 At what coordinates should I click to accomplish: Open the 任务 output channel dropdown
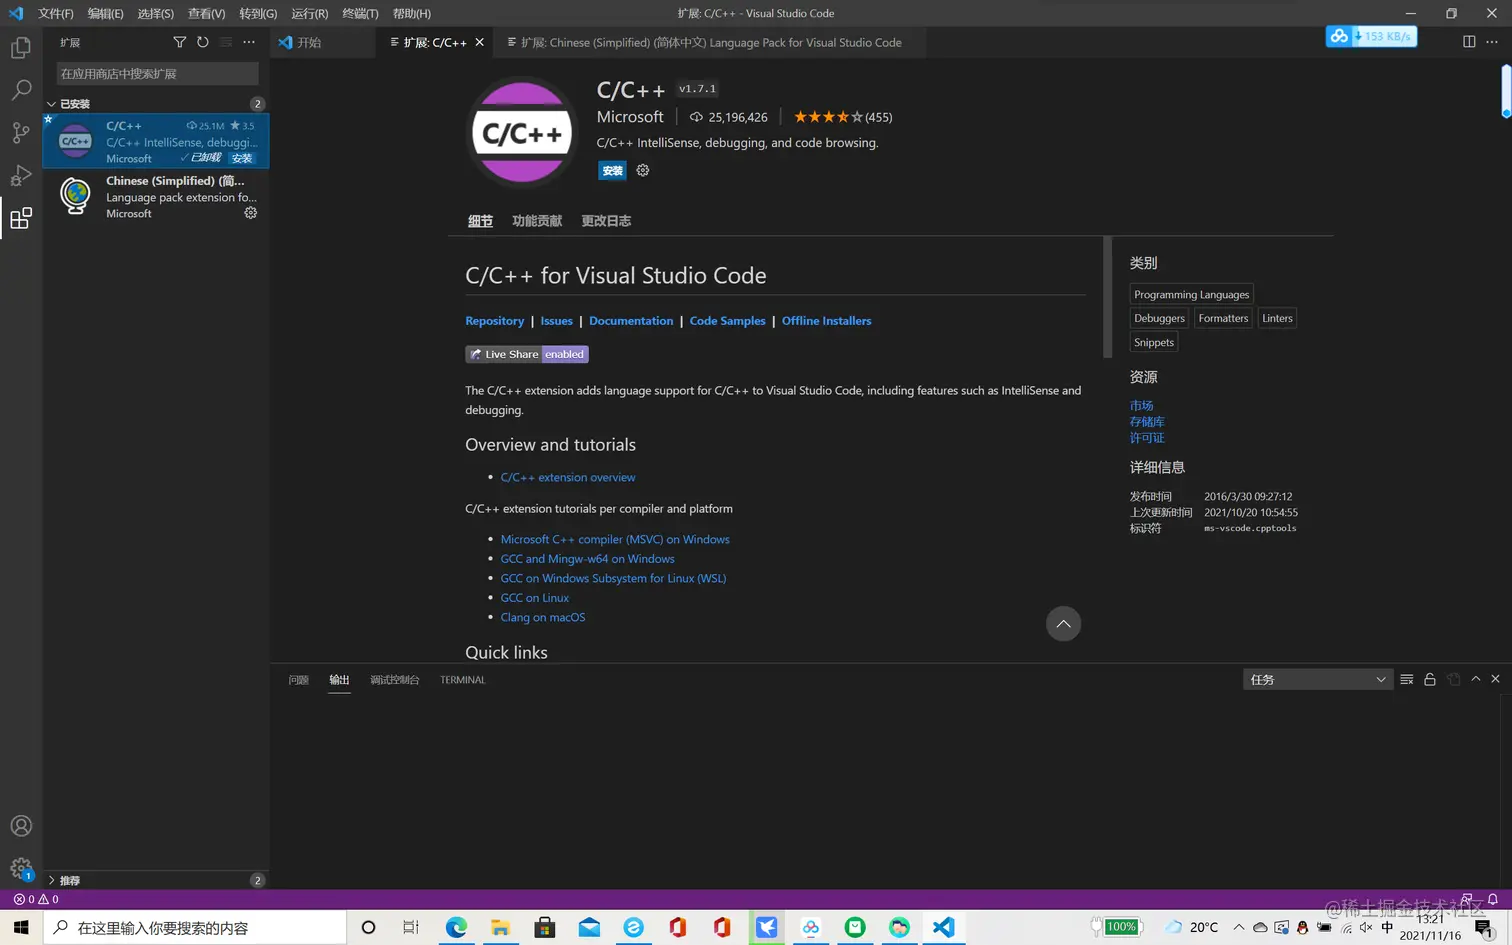1318,679
